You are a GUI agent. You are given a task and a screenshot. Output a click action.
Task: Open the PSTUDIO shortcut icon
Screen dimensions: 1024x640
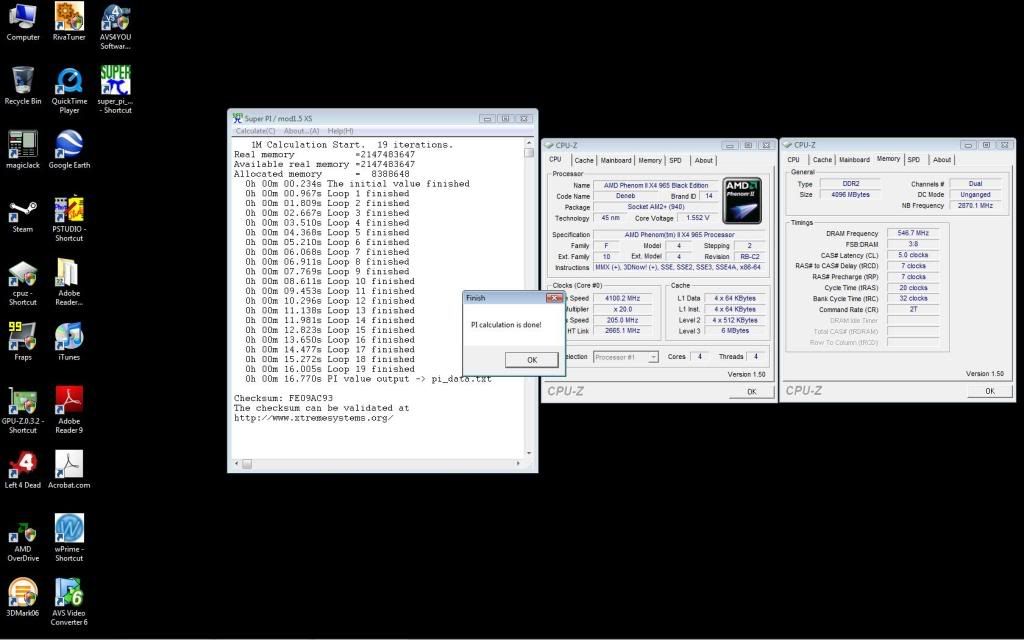click(x=69, y=219)
